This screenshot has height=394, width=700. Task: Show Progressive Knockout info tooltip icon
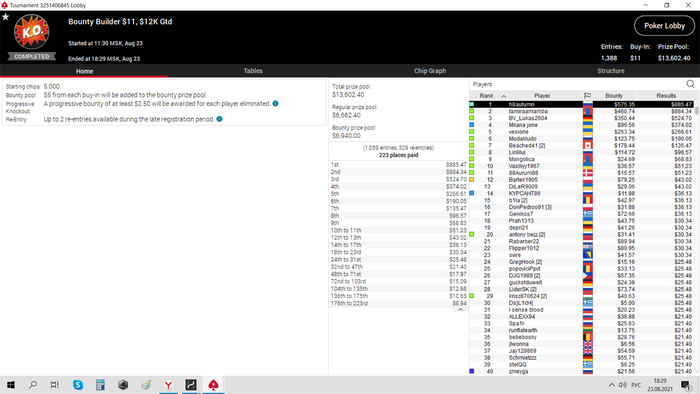275,104
